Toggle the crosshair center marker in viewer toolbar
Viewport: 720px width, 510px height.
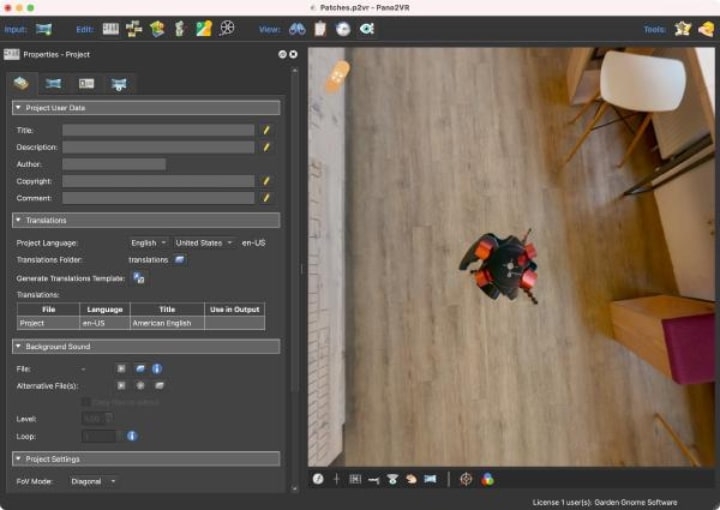336,479
